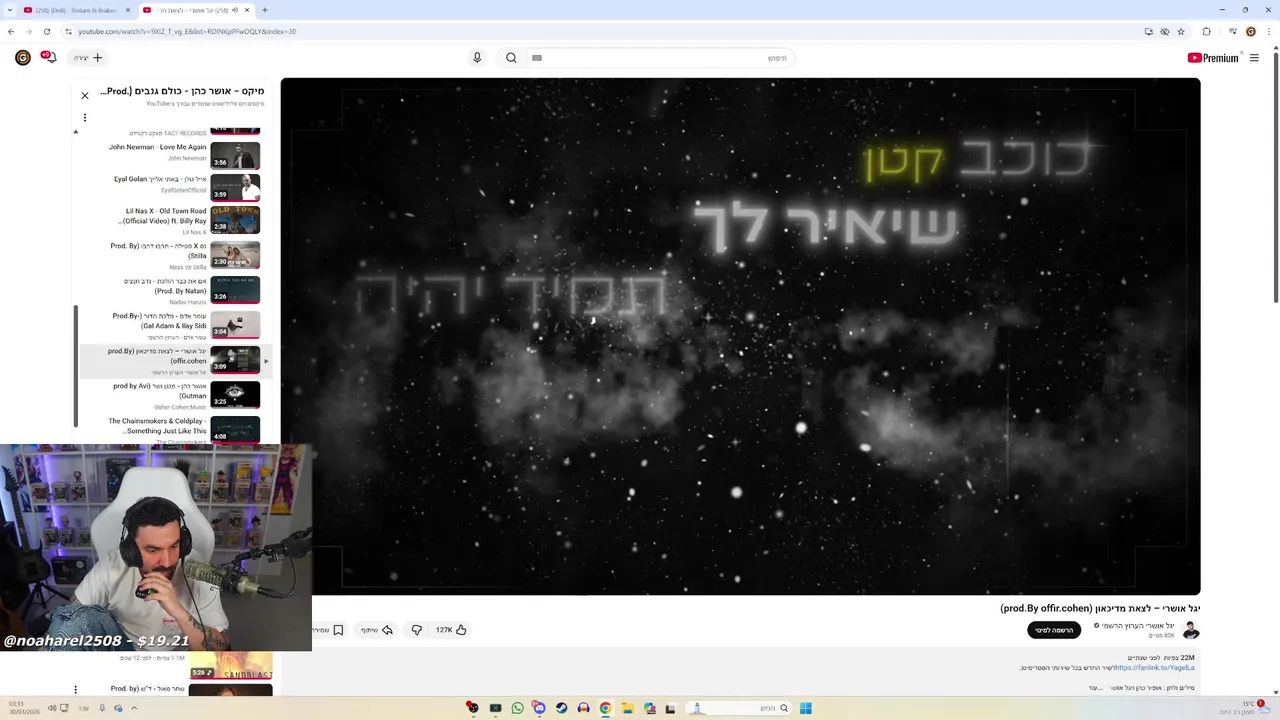1280x720 pixels.
Task: Open Windows Start menu
Action: 805,708
